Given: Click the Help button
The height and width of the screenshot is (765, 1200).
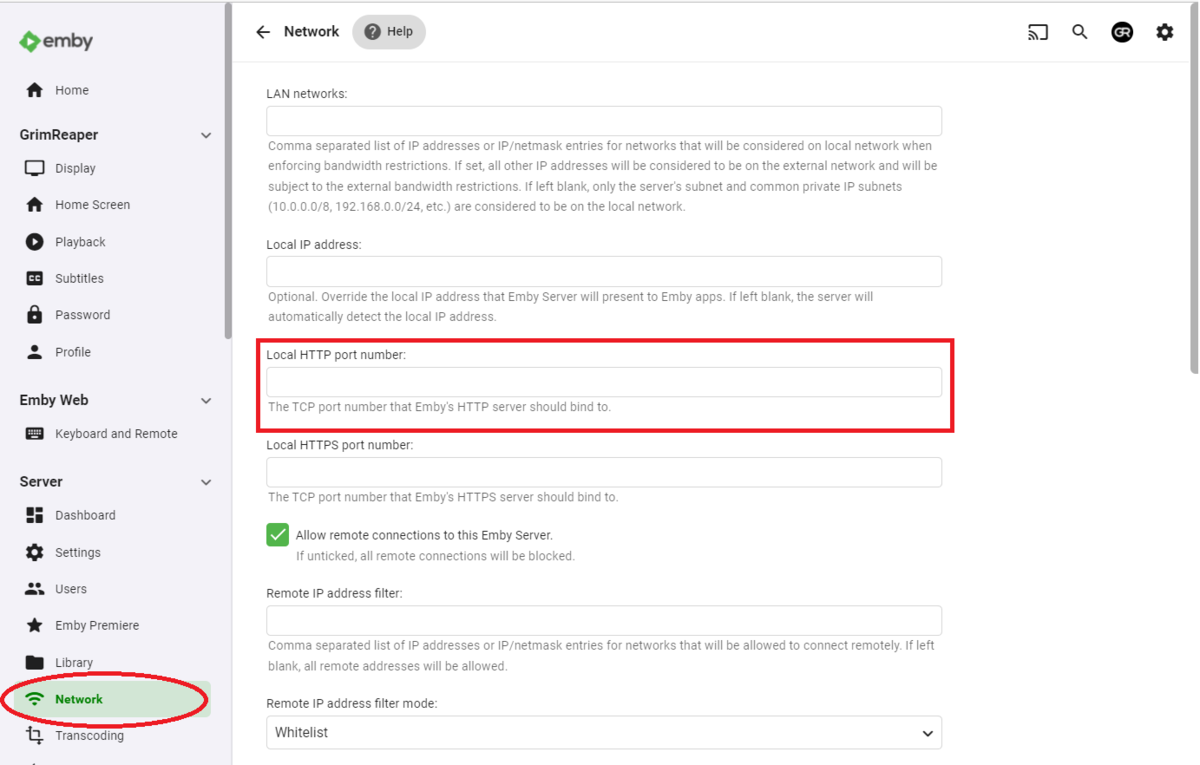Looking at the screenshot, I should [389, 32].
